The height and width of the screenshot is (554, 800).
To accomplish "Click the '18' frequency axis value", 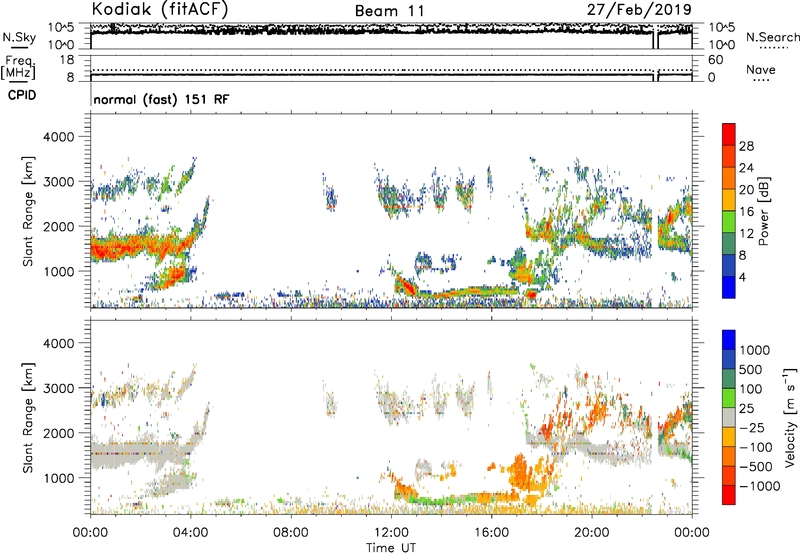I will [x=67, y=60].
